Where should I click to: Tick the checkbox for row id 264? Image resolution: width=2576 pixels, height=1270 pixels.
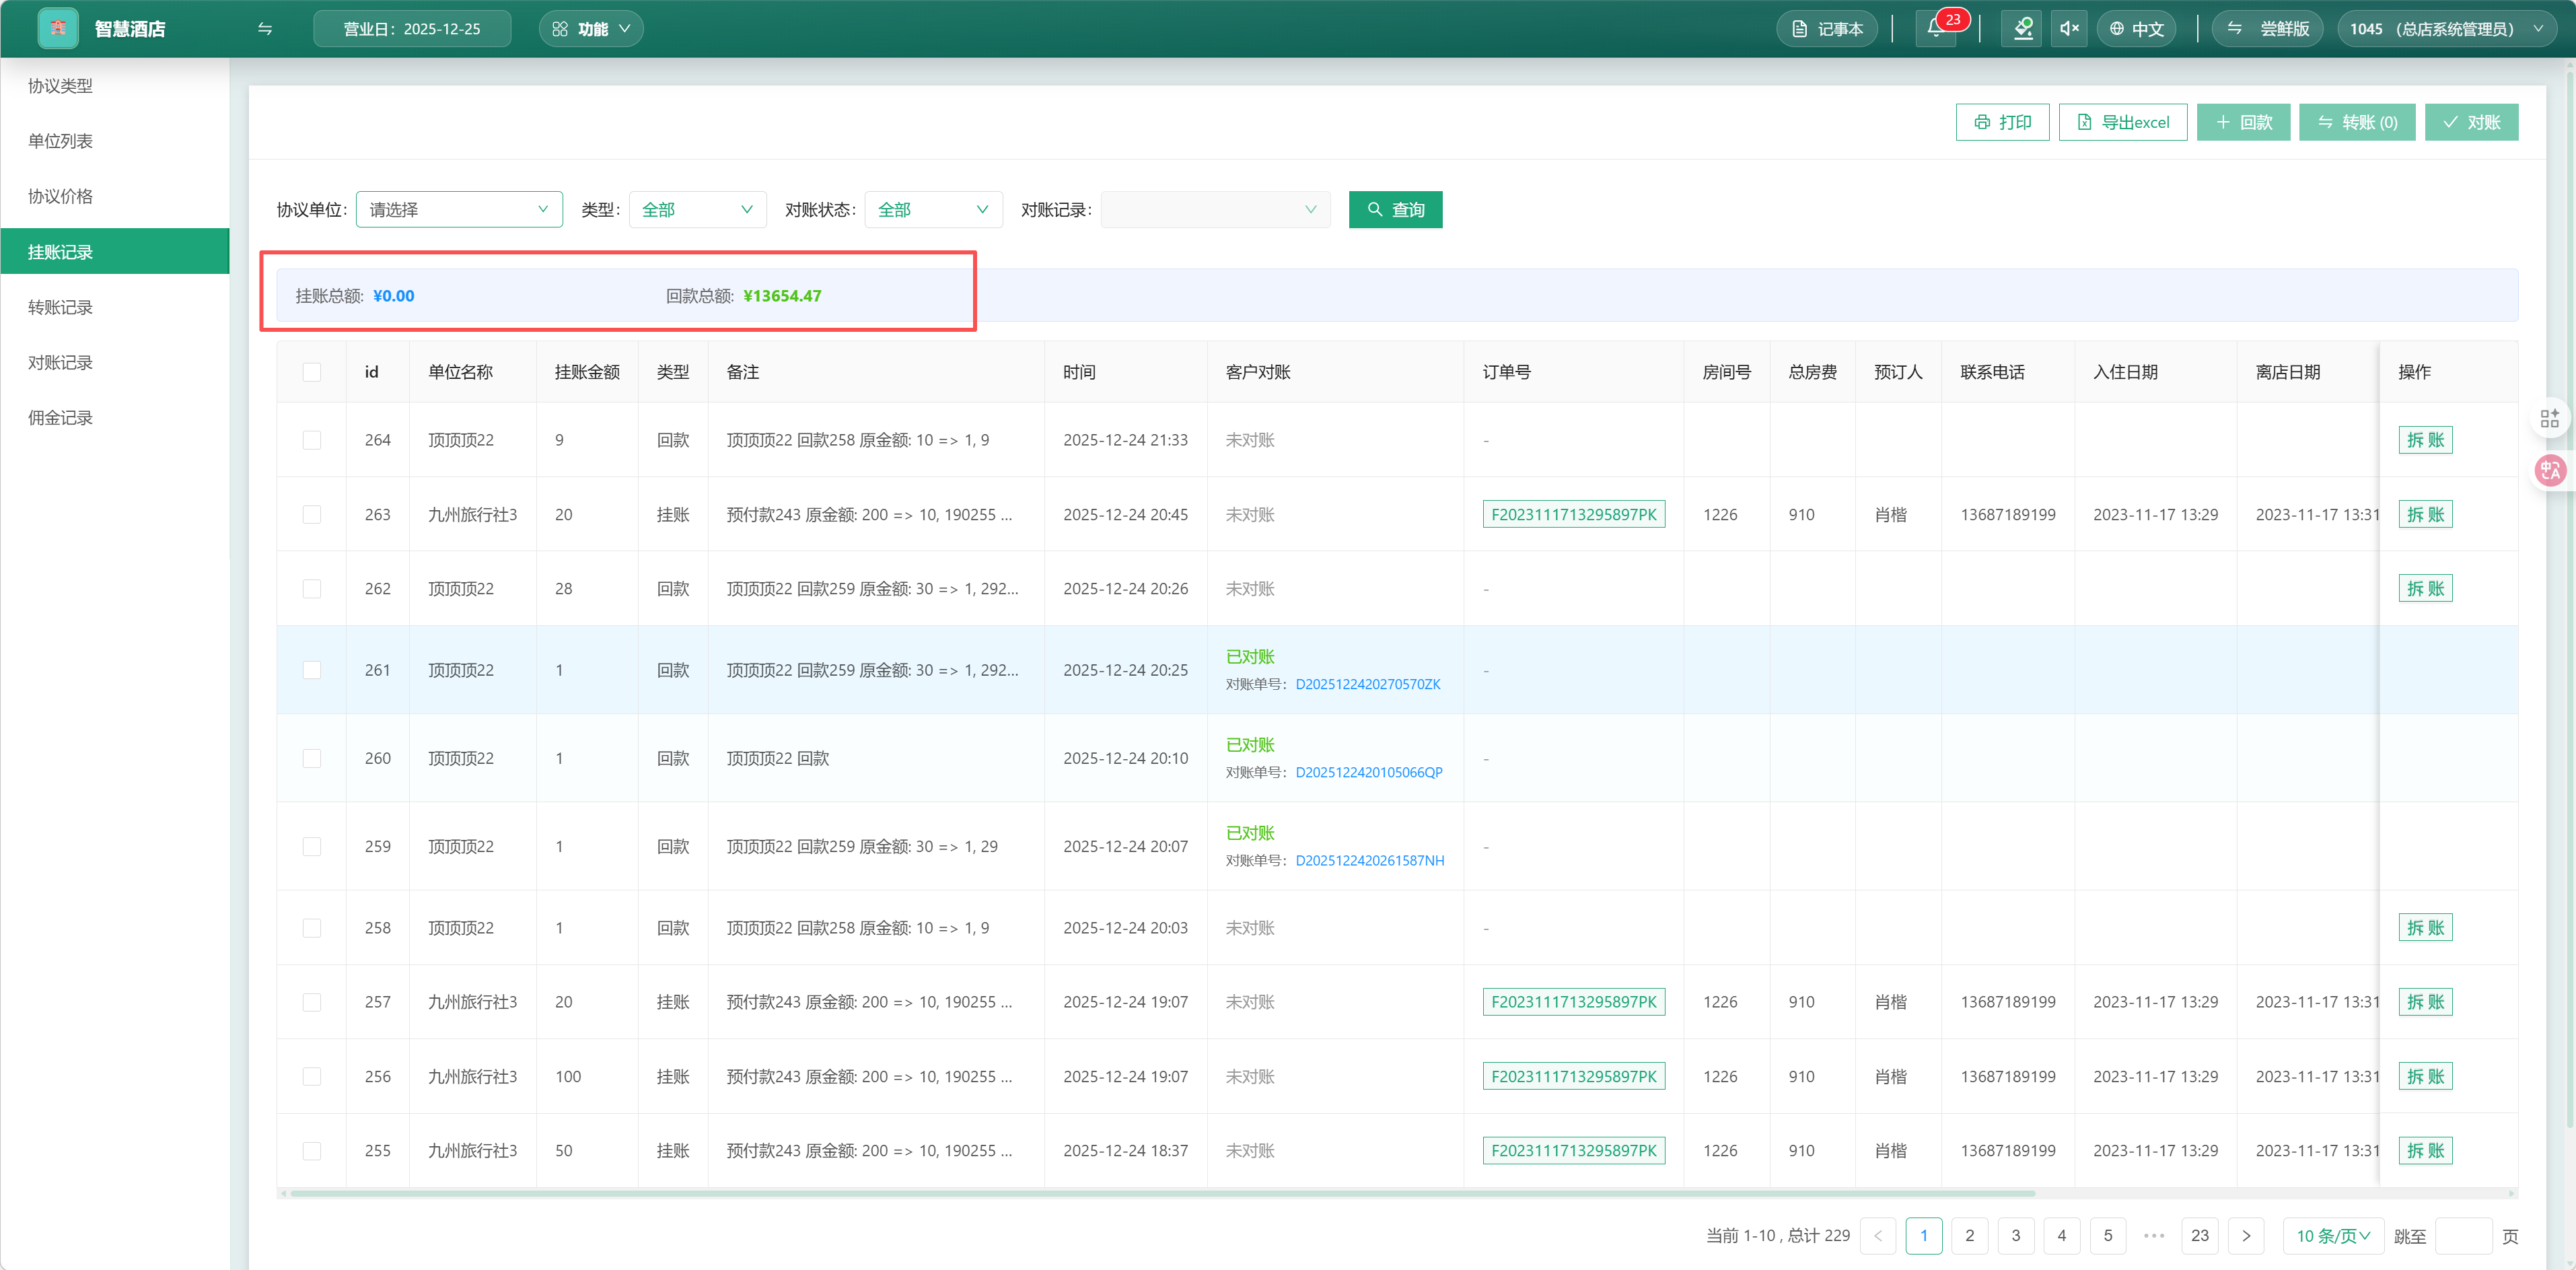pos(312,440)
